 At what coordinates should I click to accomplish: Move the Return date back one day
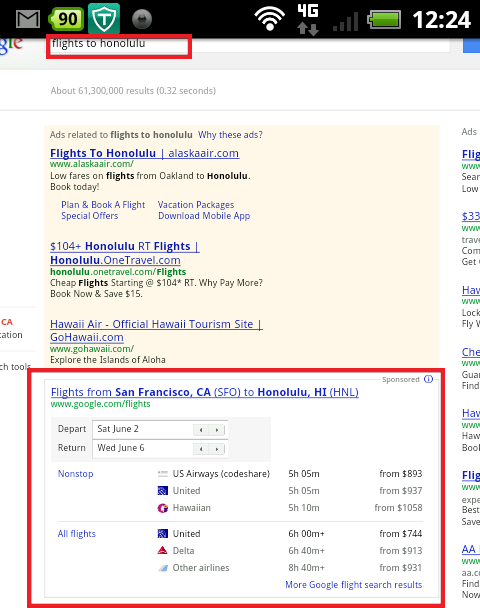(x=201, y=449)
